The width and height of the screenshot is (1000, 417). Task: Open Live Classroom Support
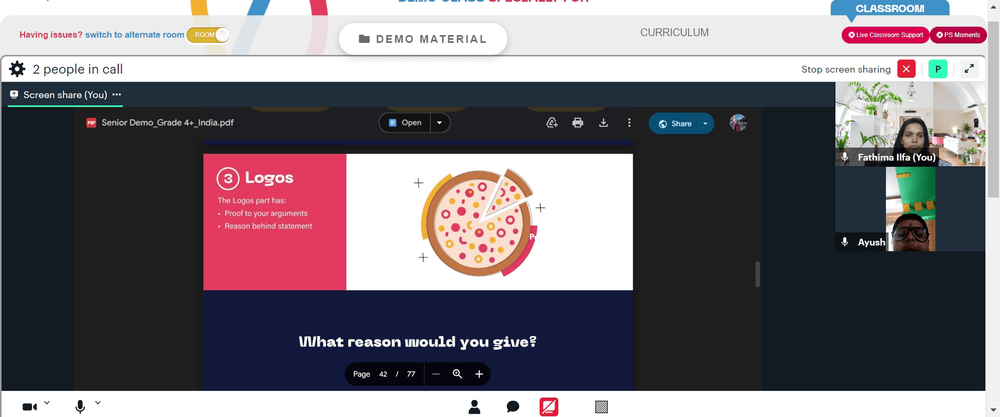885,35
